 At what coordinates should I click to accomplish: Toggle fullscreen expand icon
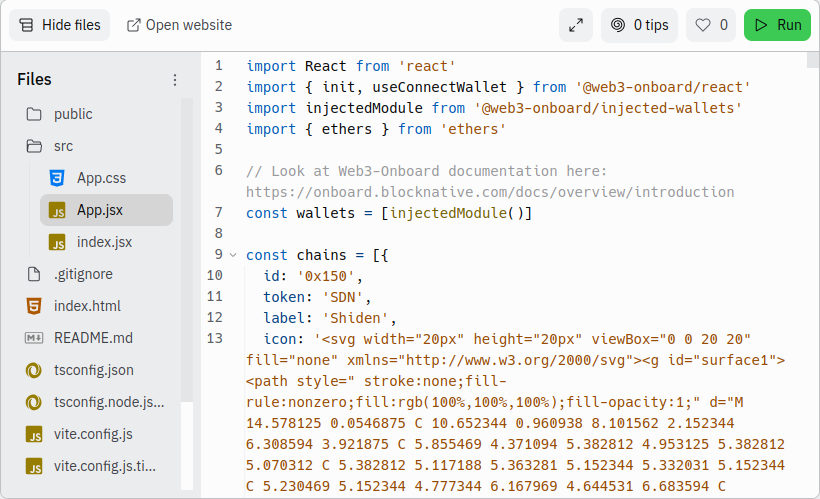point(576,25)
